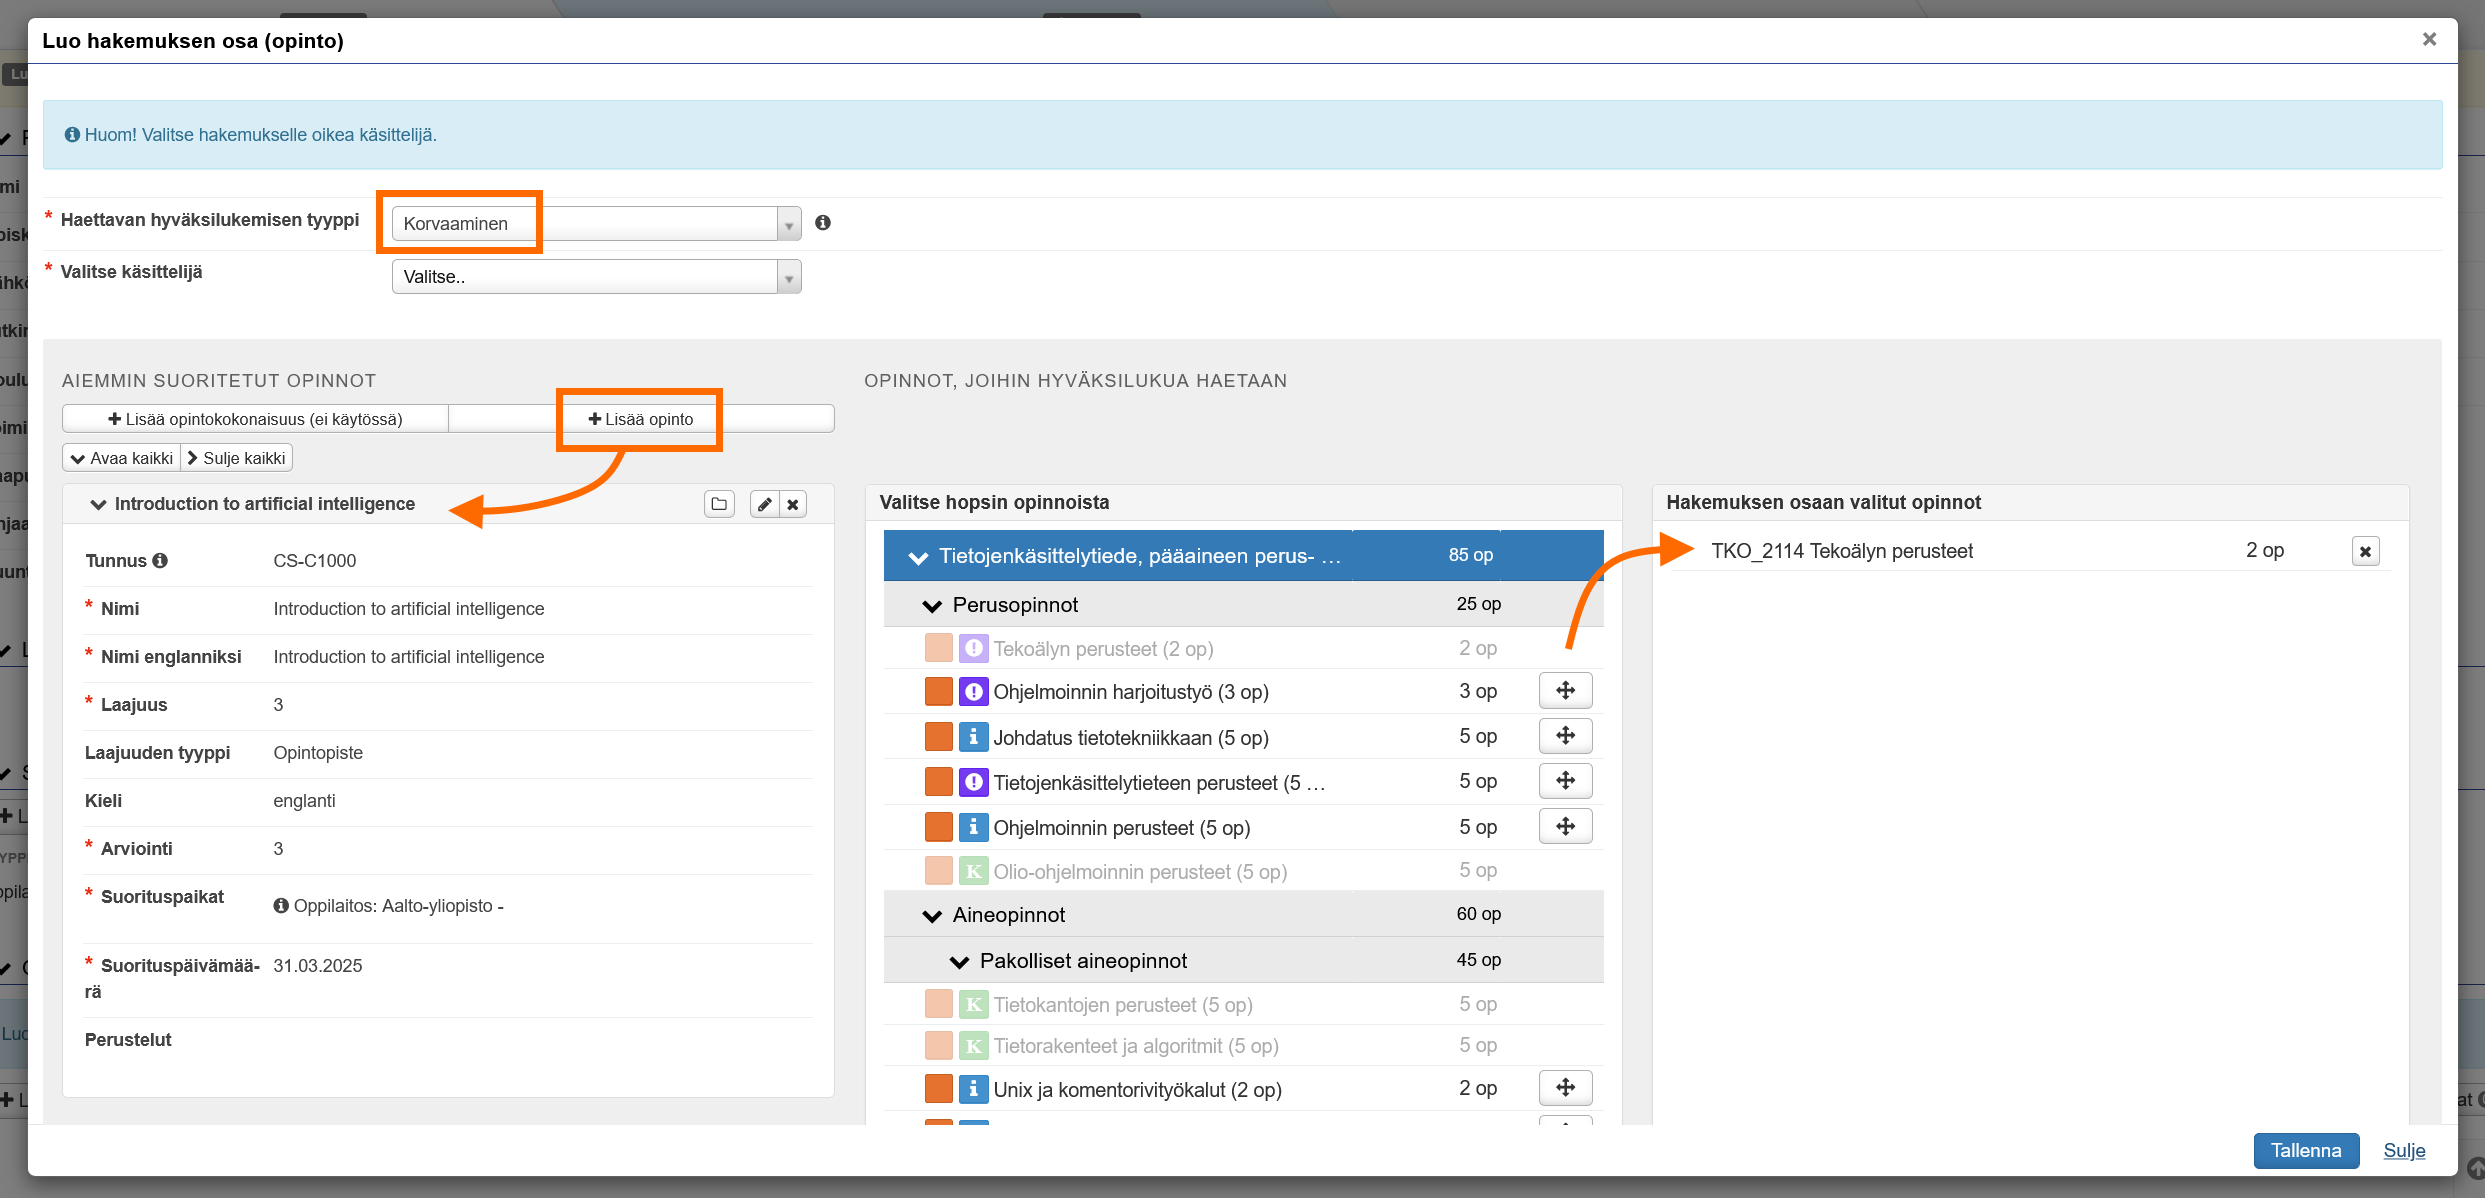This screenshot has height=1198, width=2485.
Task: Open the Valitse käsittelijä dropdown
Action: coord(596,276)
